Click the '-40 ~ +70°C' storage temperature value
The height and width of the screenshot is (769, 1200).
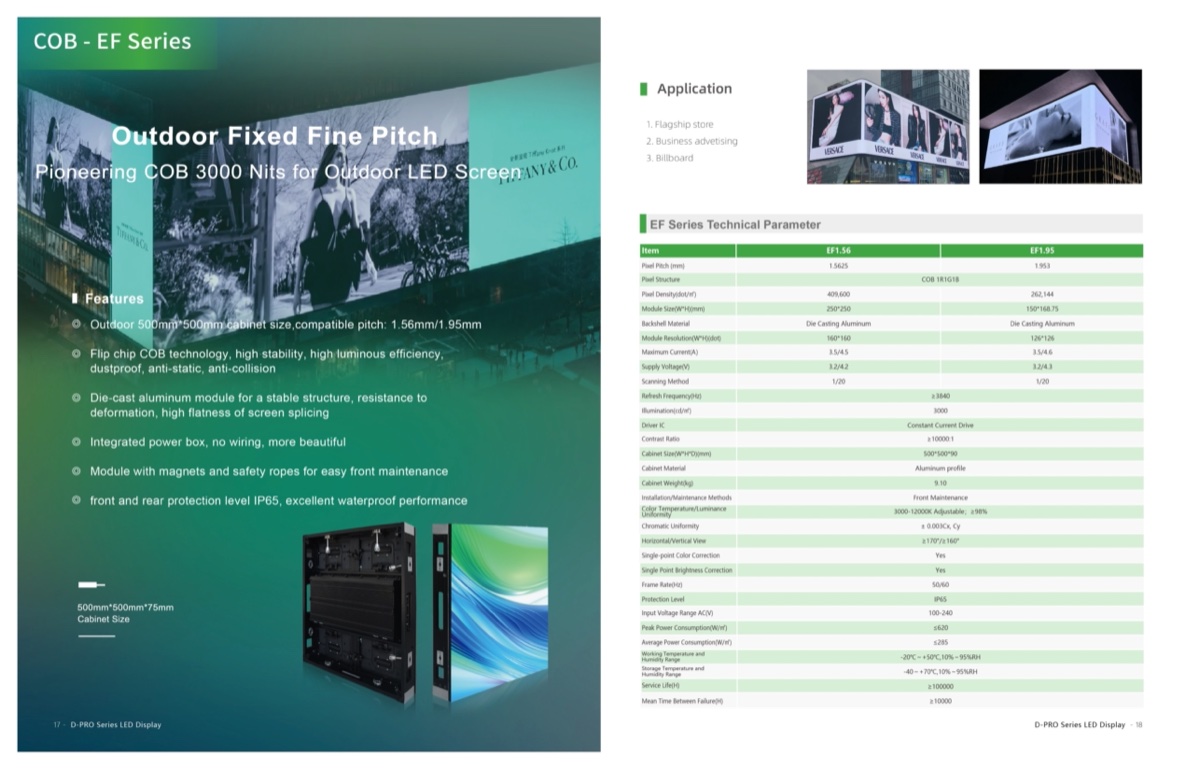tap(940, 672)
